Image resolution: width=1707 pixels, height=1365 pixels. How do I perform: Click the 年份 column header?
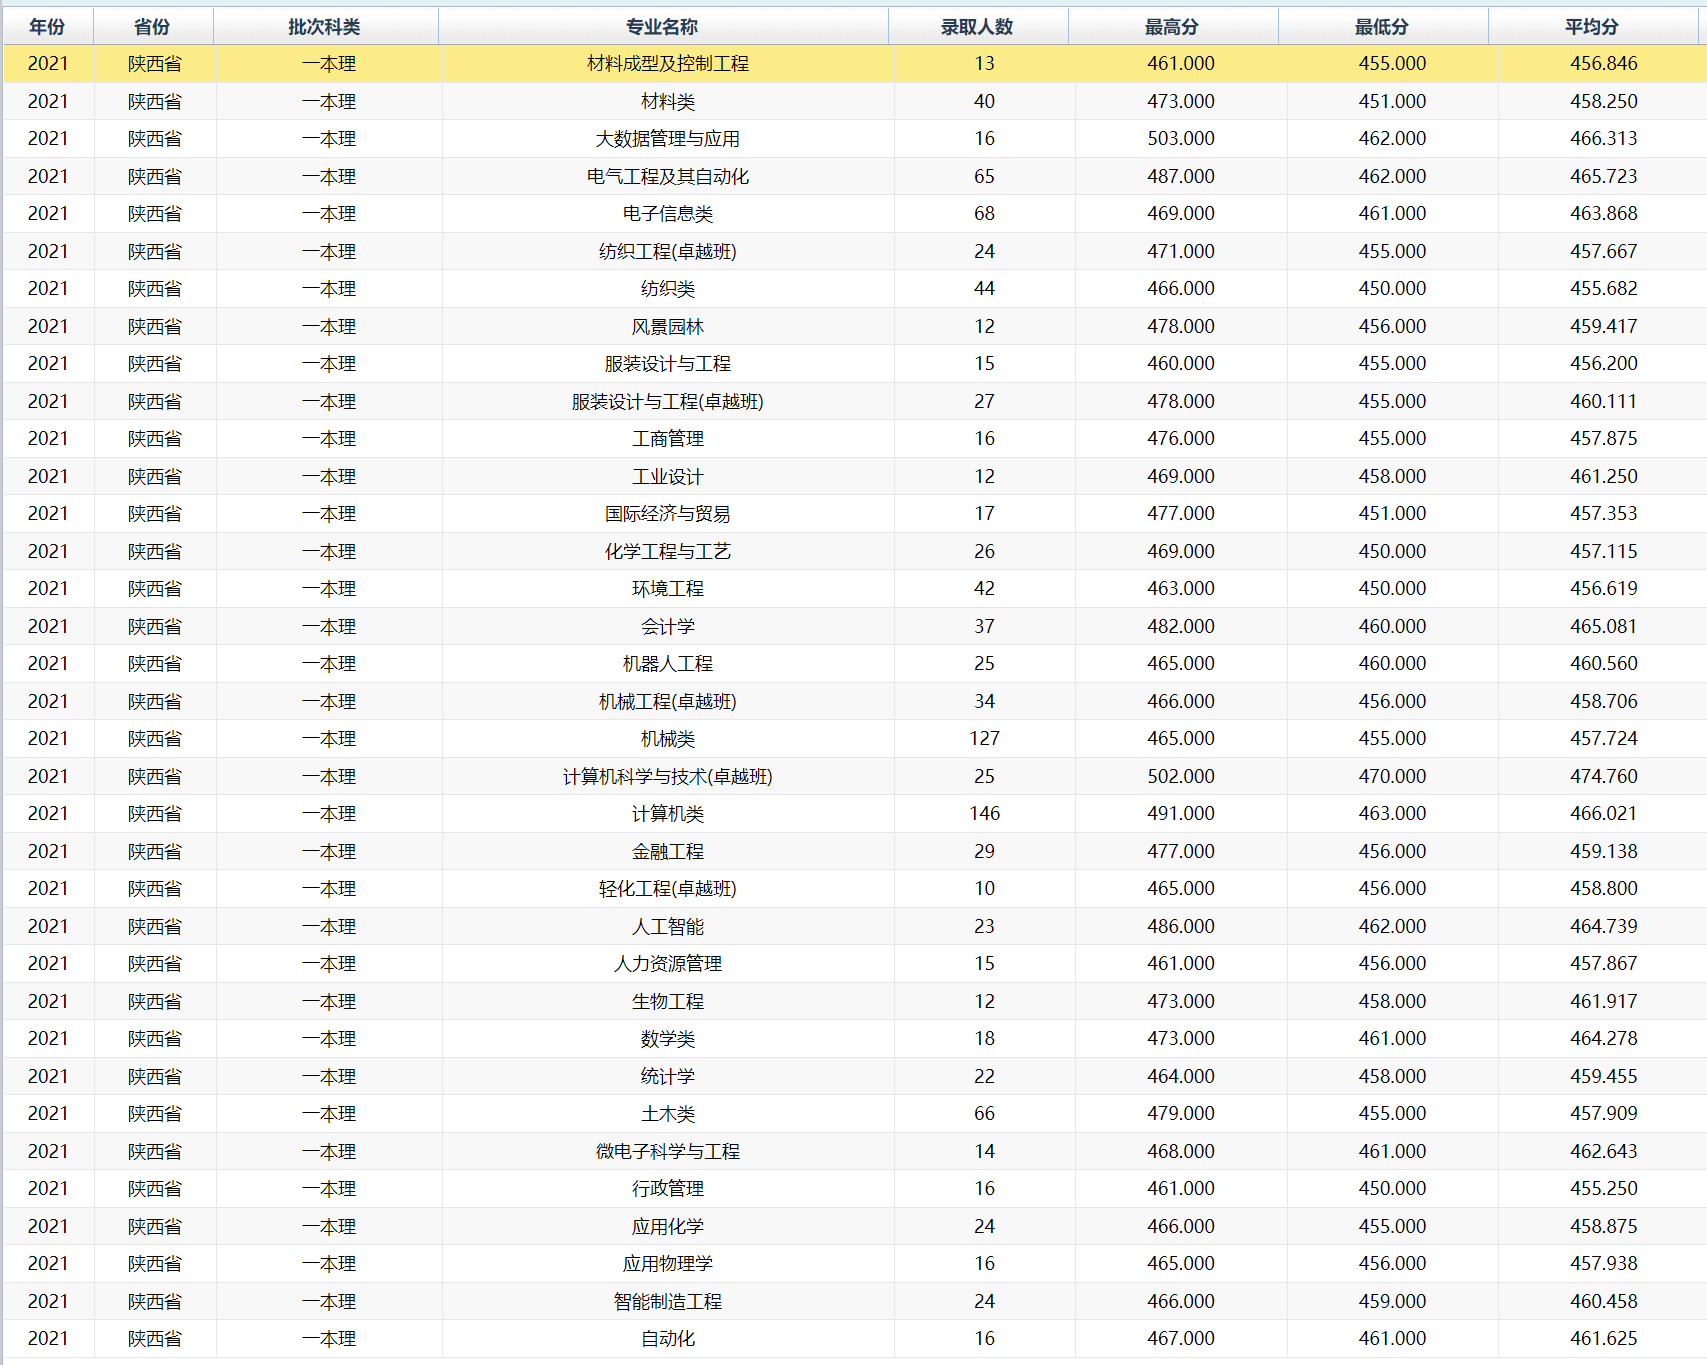point(48,27)
